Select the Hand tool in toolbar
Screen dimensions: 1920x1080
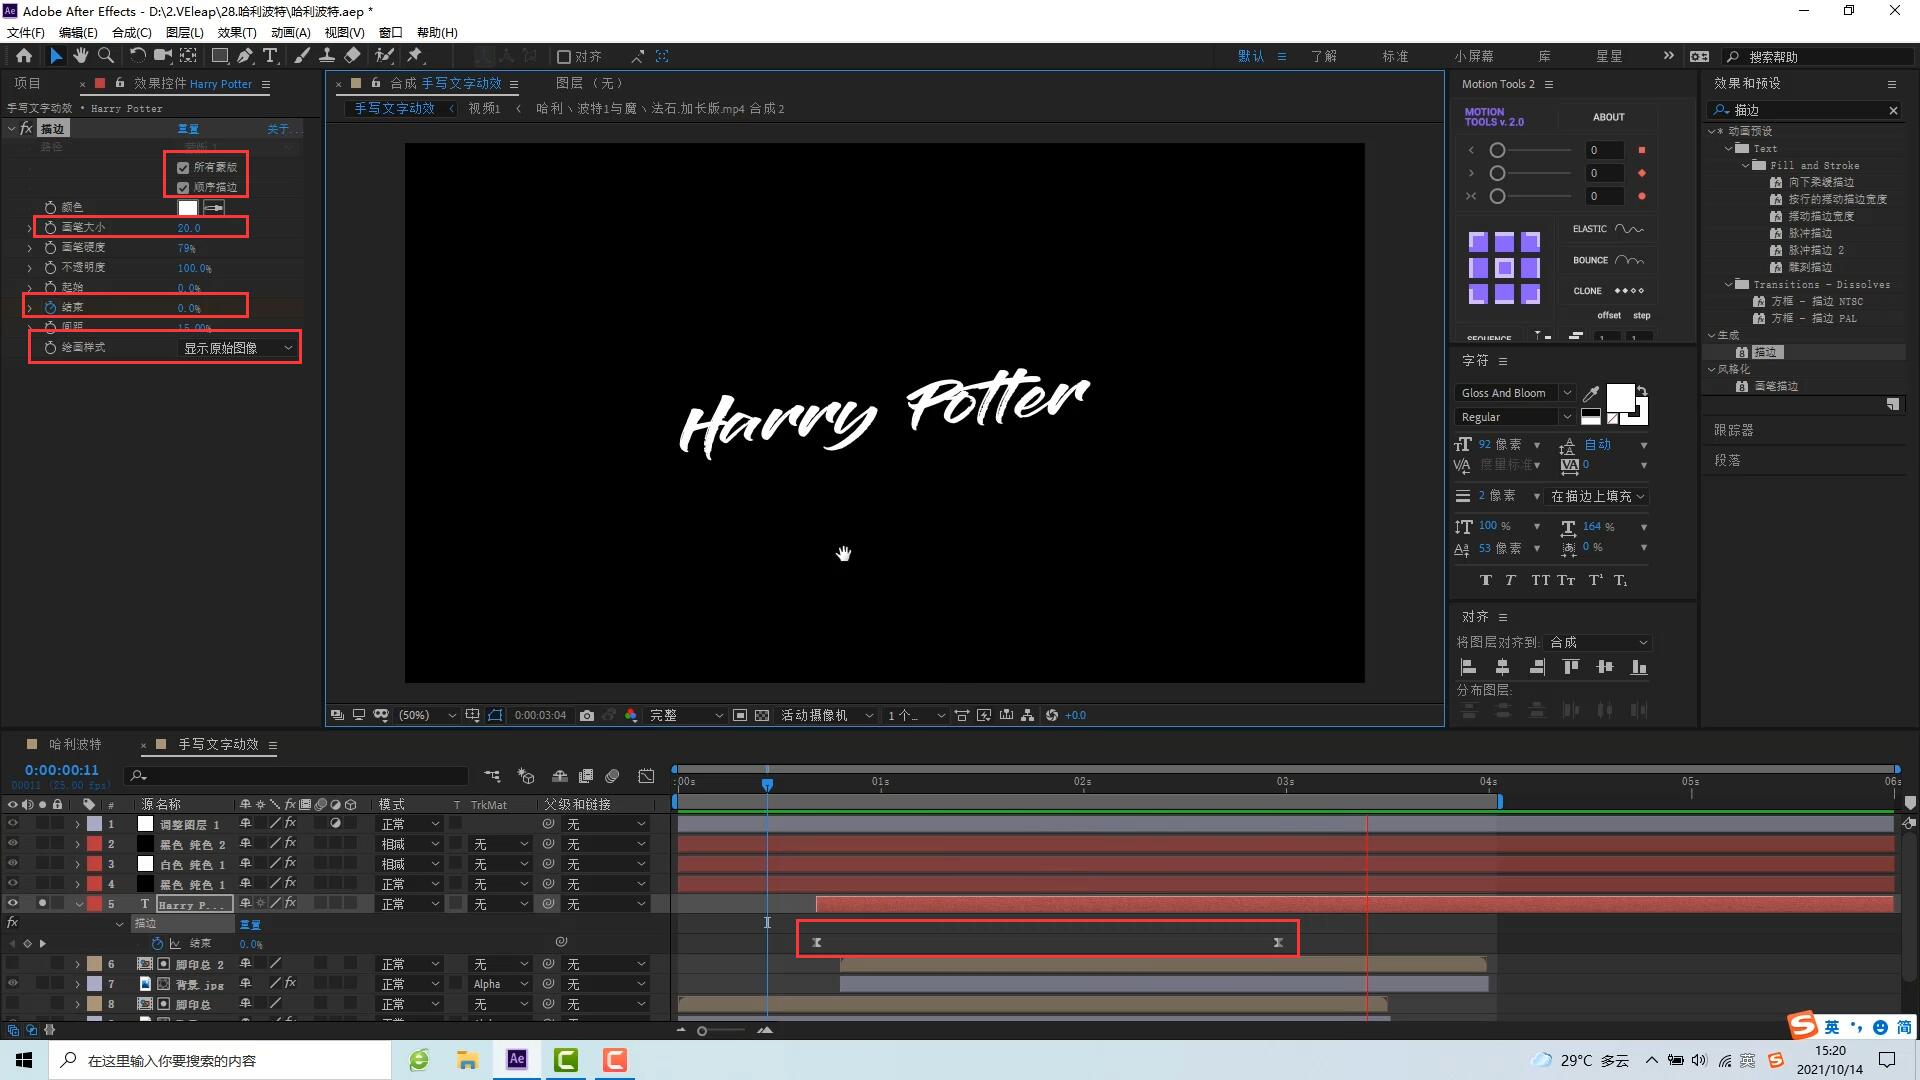point(81,56)
